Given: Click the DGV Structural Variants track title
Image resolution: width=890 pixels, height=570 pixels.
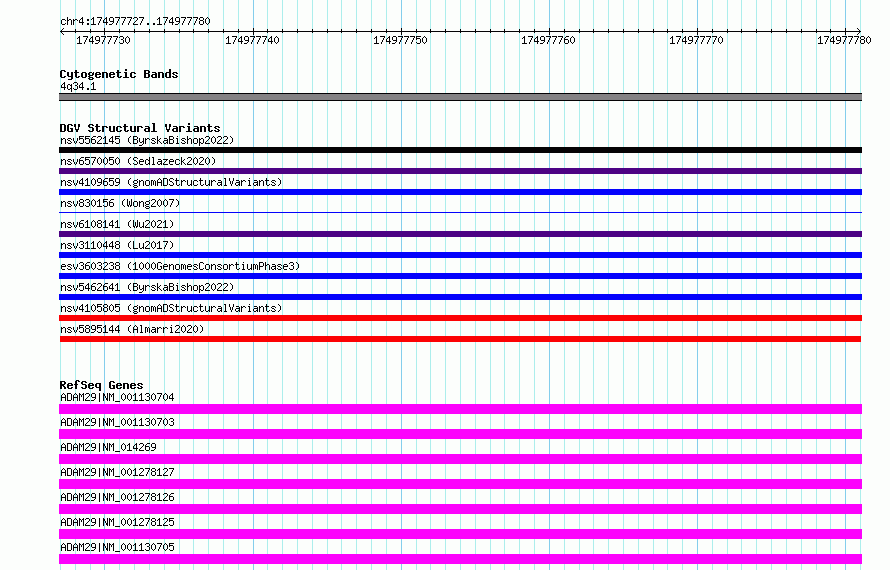Looking at the screenshot, I should pos(140,128).
